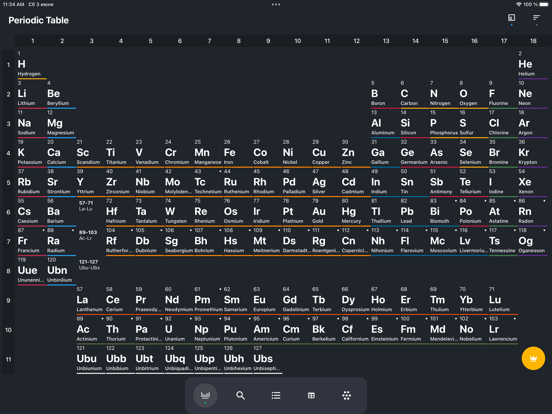Viewport: 552px width, 414px height.
Task: Select the Helium element cell
Action: [x=533, y=65]
